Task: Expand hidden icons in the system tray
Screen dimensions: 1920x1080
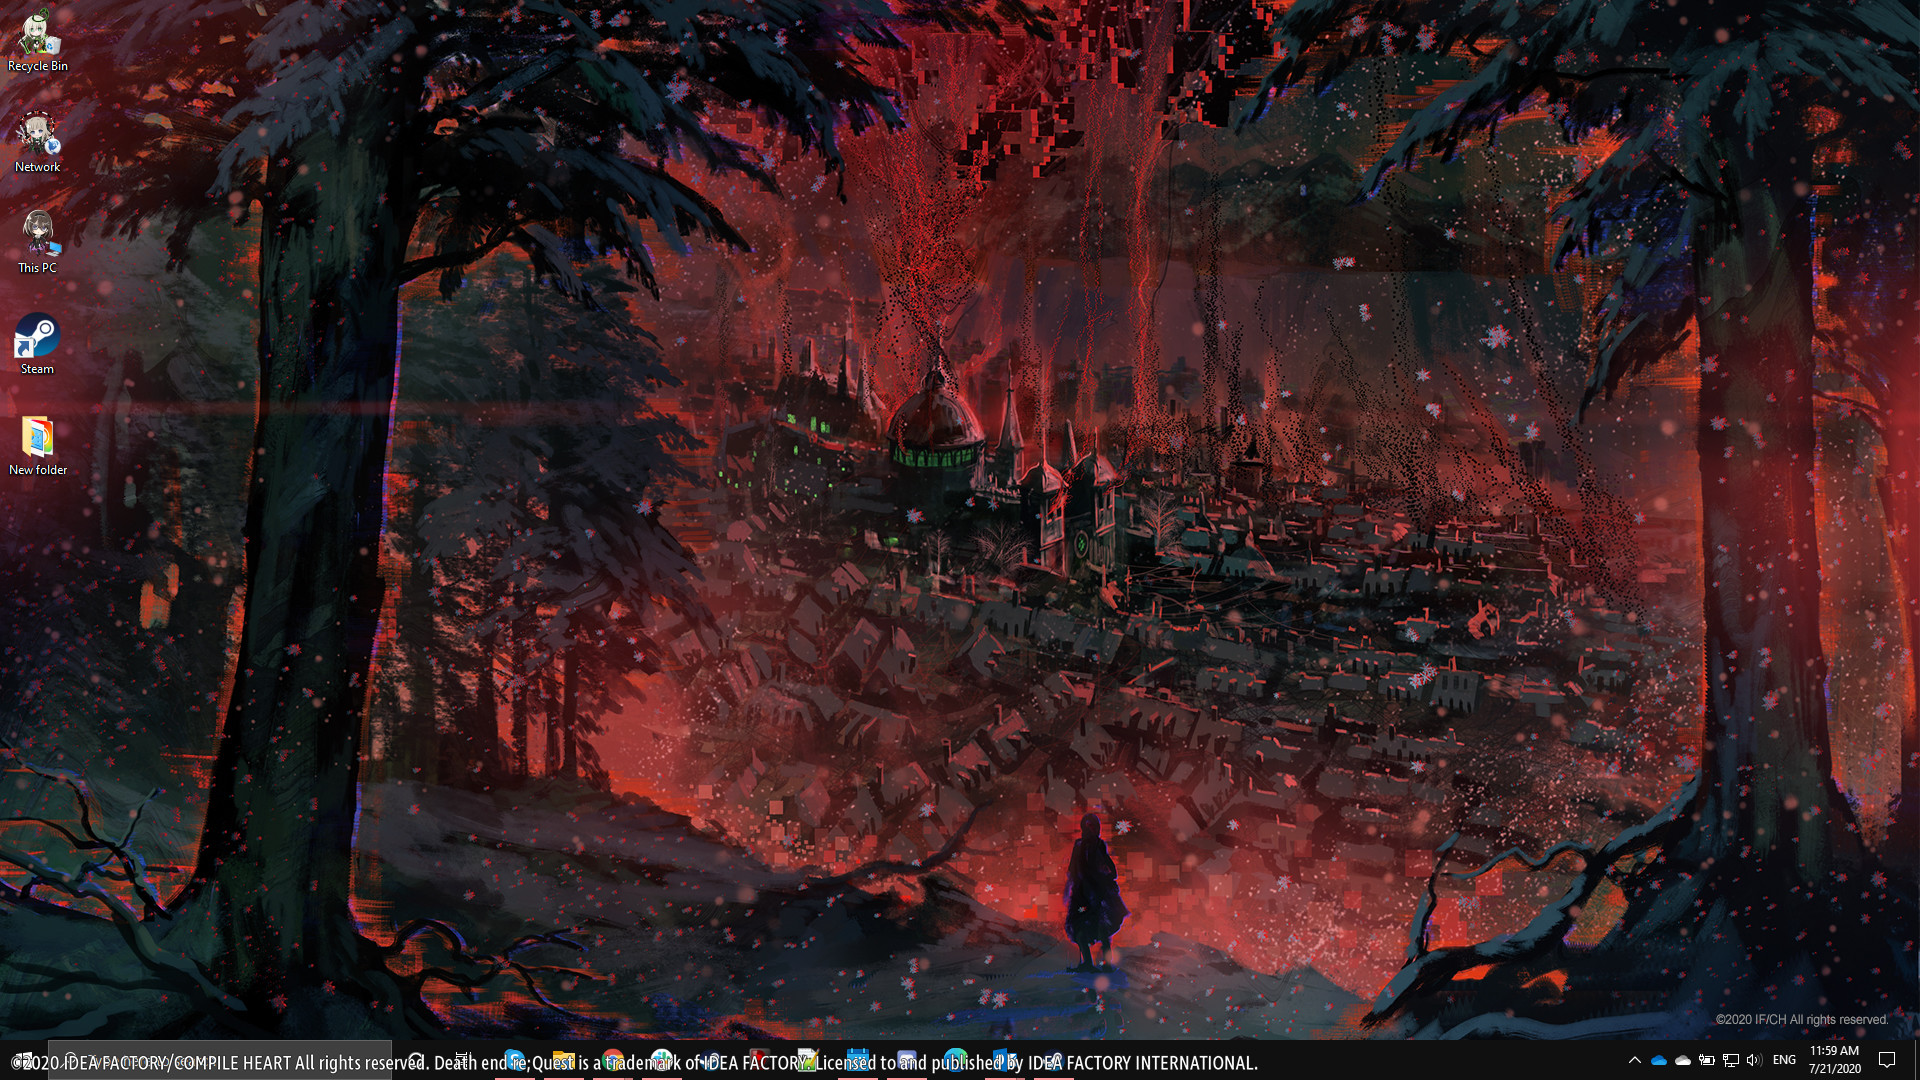Action: [1635, 1060]
